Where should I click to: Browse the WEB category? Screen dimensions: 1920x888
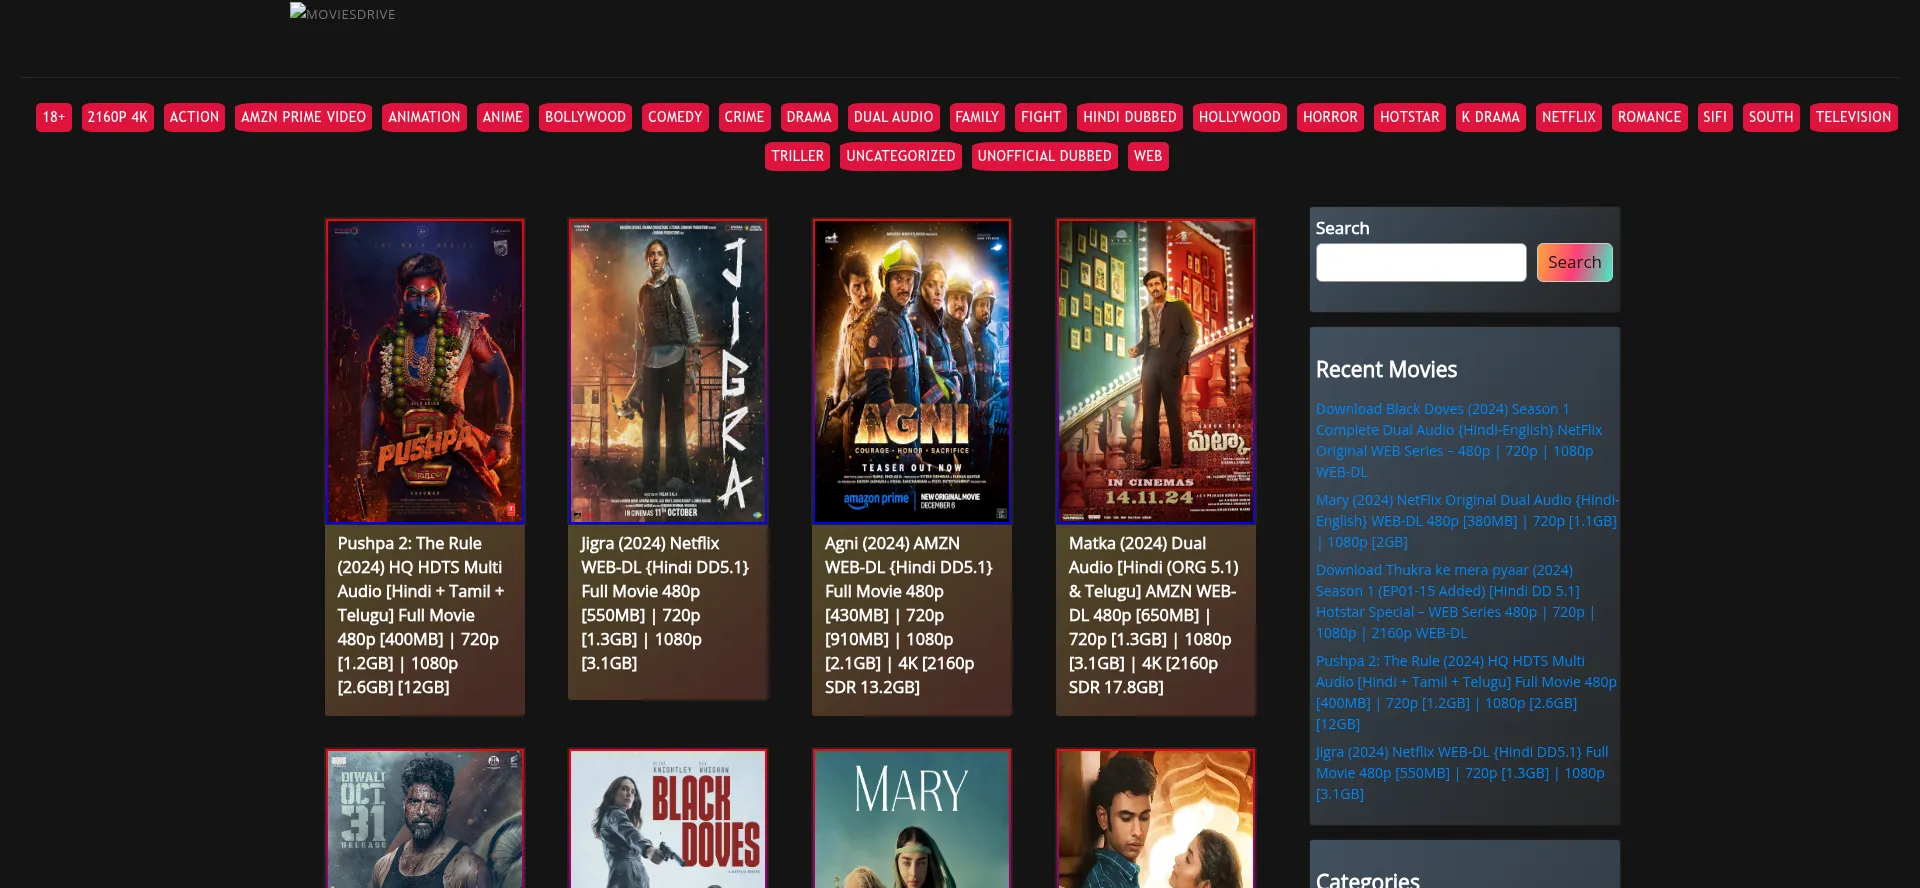click(x=1148, y=156)
